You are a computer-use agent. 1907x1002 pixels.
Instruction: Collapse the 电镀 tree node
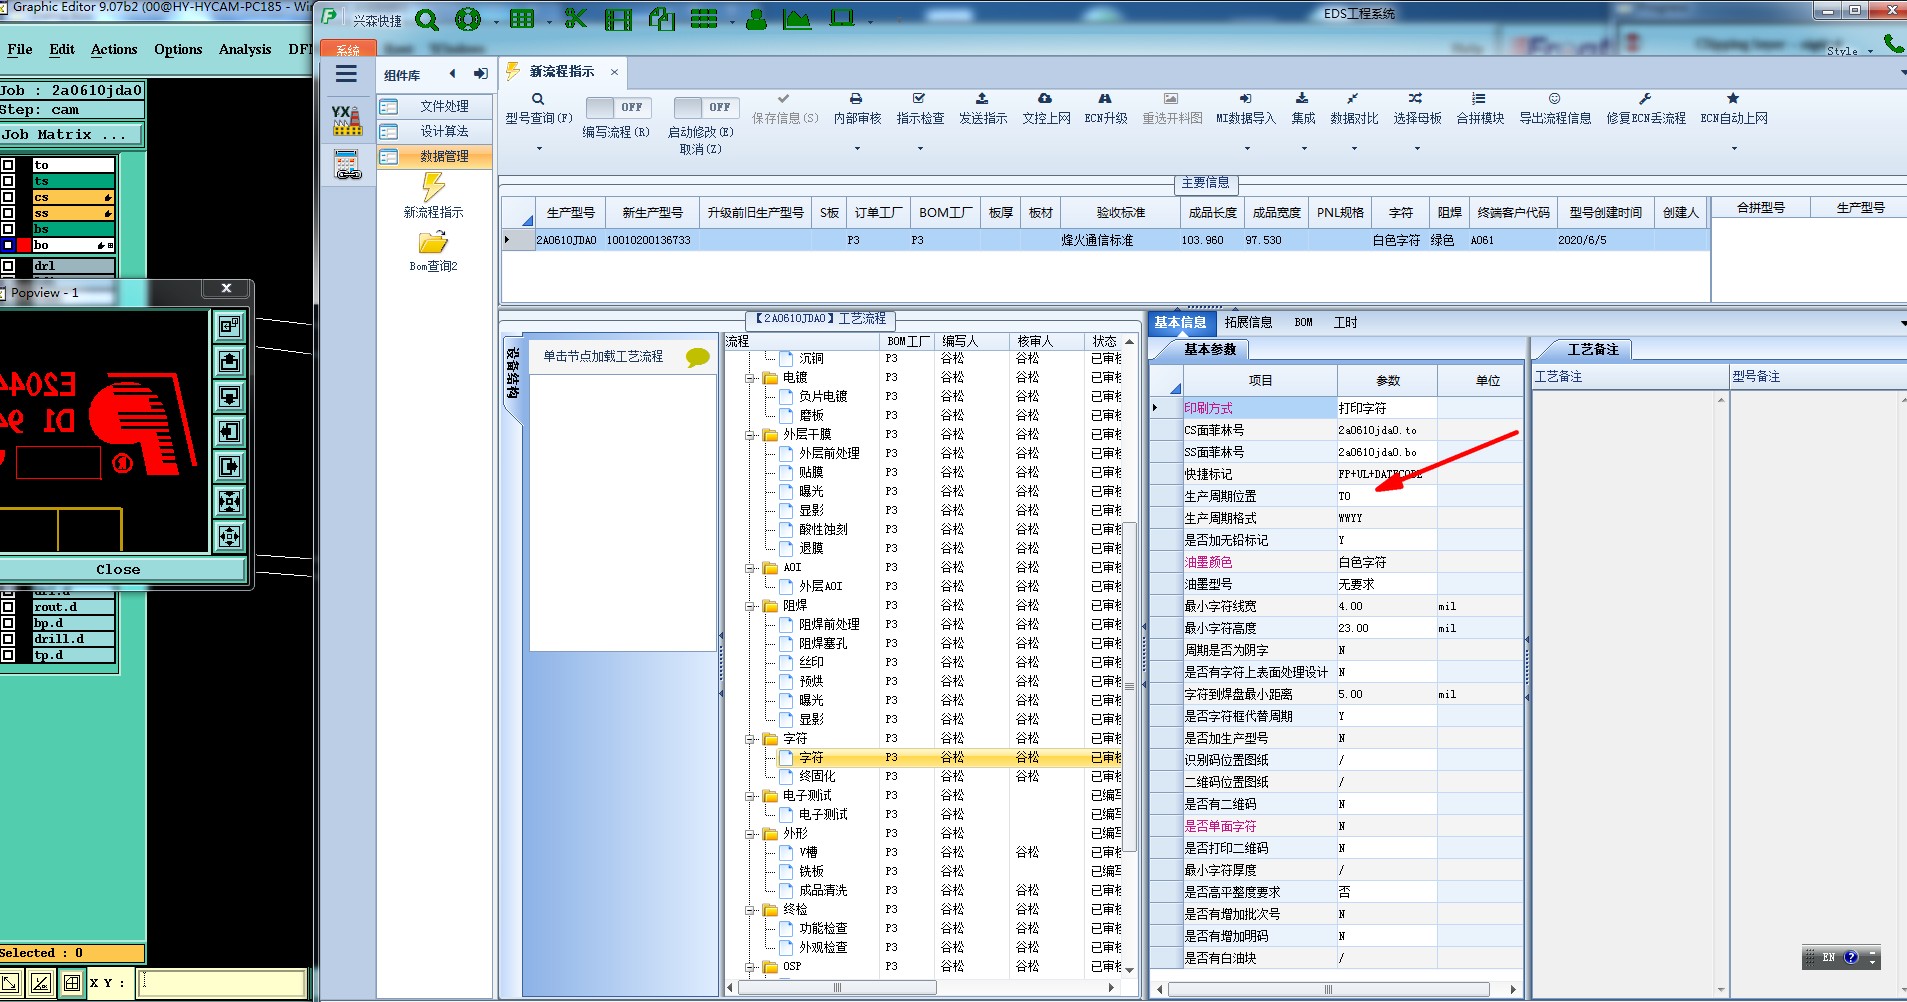(x=750, y=378)
